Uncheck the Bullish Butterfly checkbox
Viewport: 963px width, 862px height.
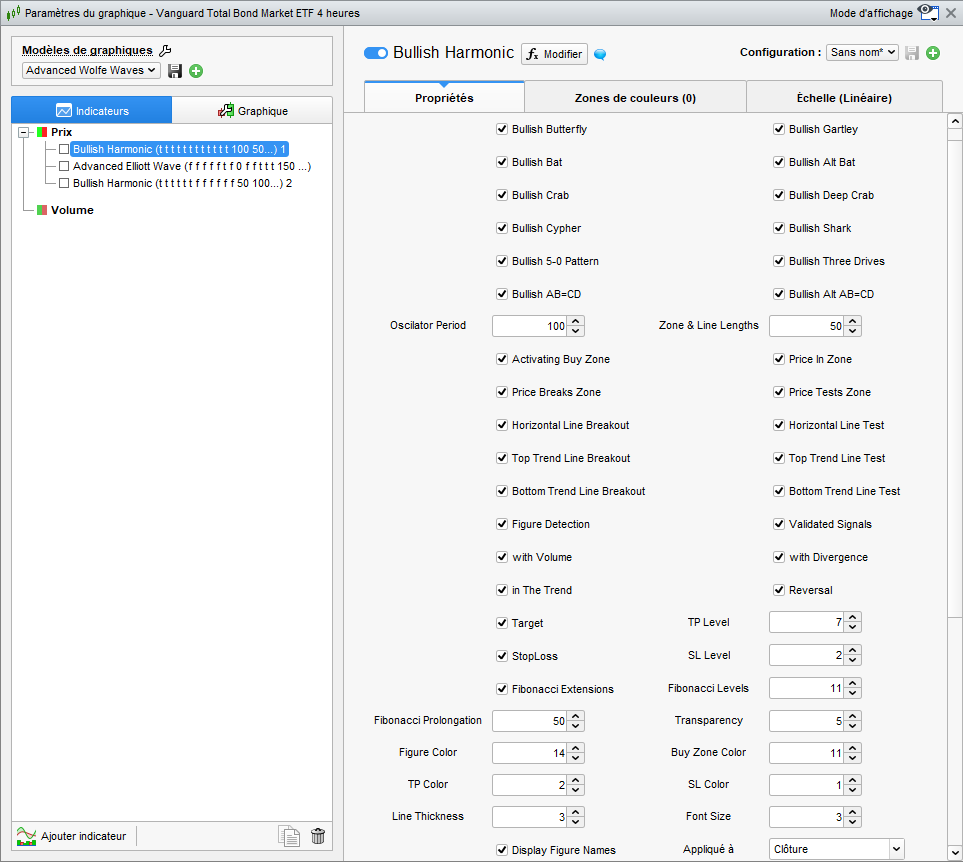(x=502, y=129)
